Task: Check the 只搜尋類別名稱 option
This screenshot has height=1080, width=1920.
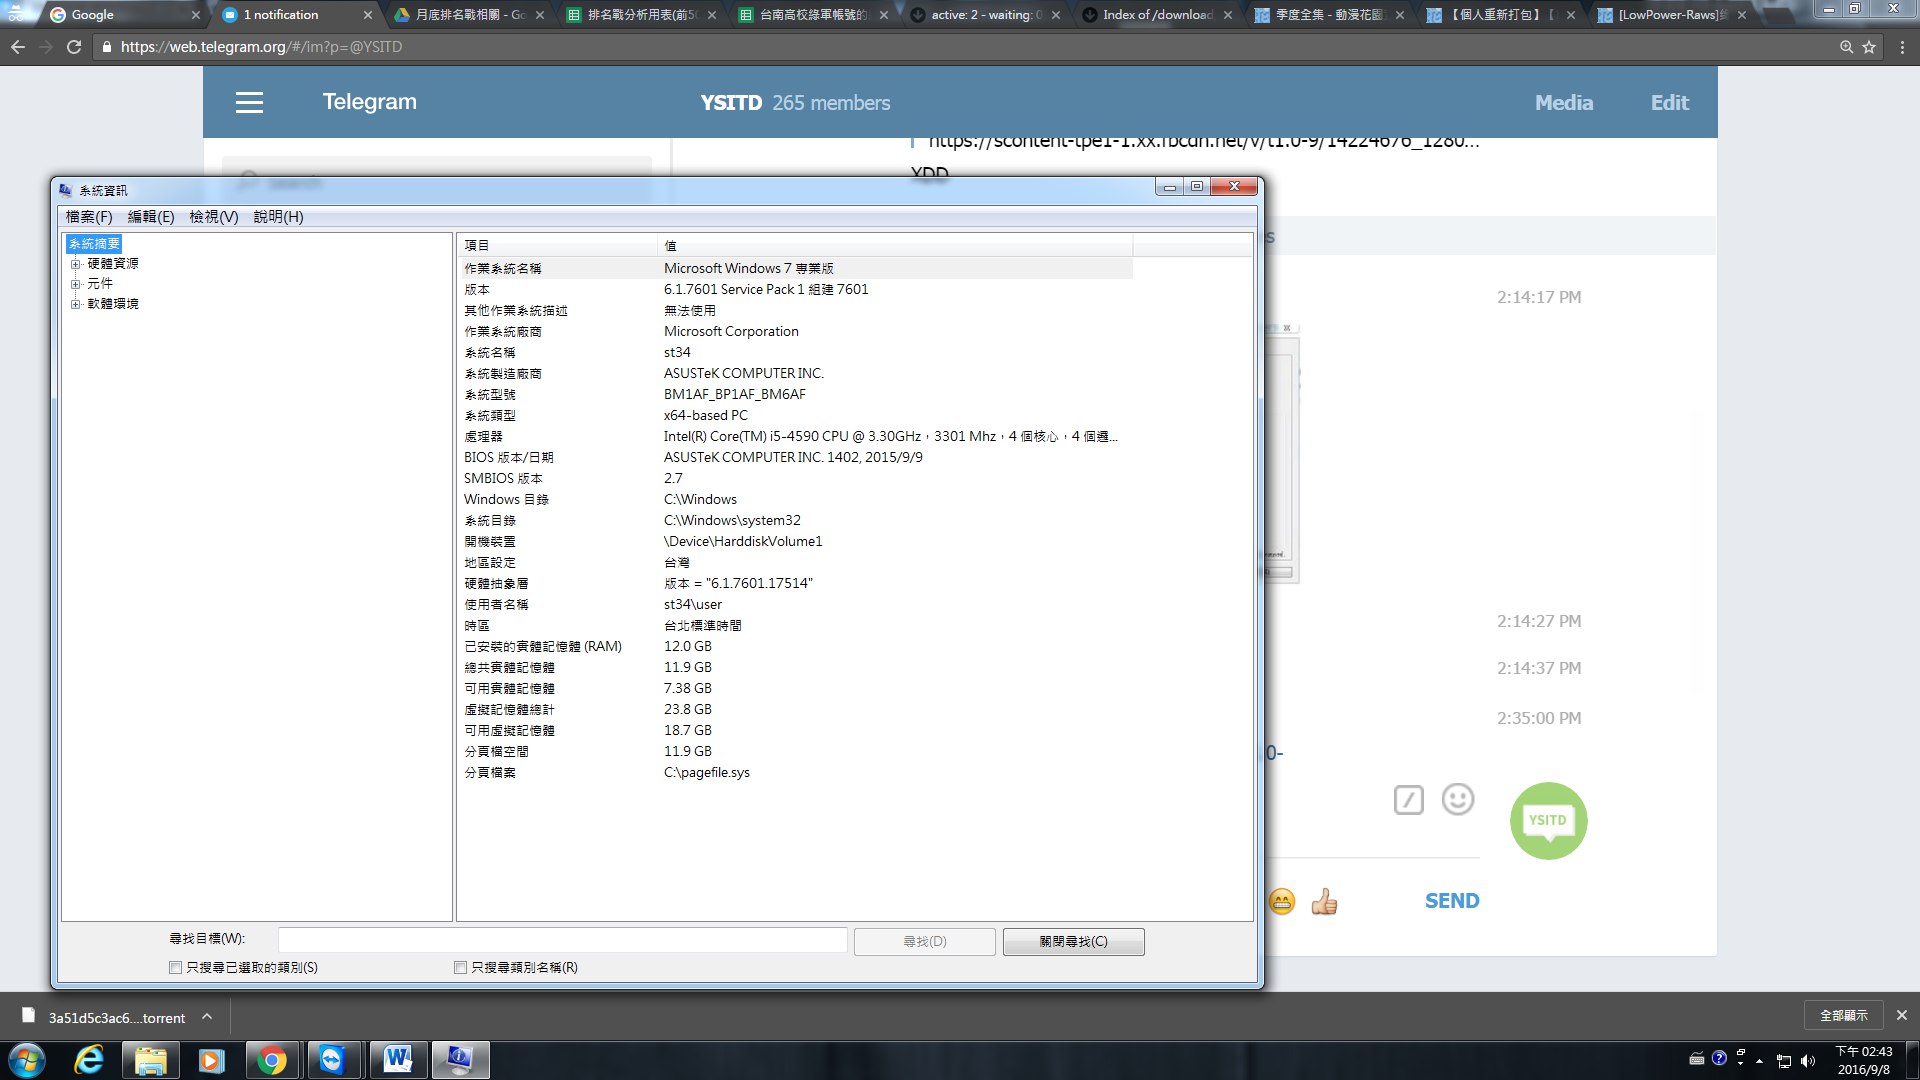Action: [461, 968]
